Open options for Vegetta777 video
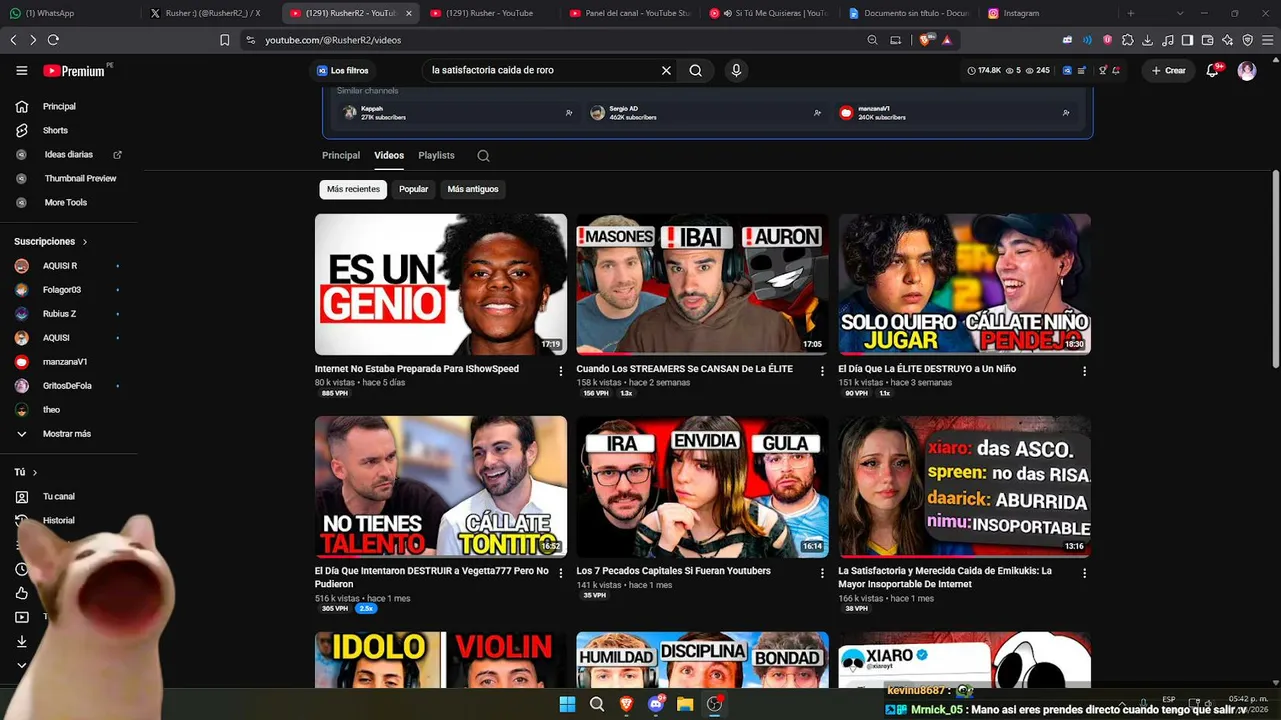1281x720 pixels. 560,573
